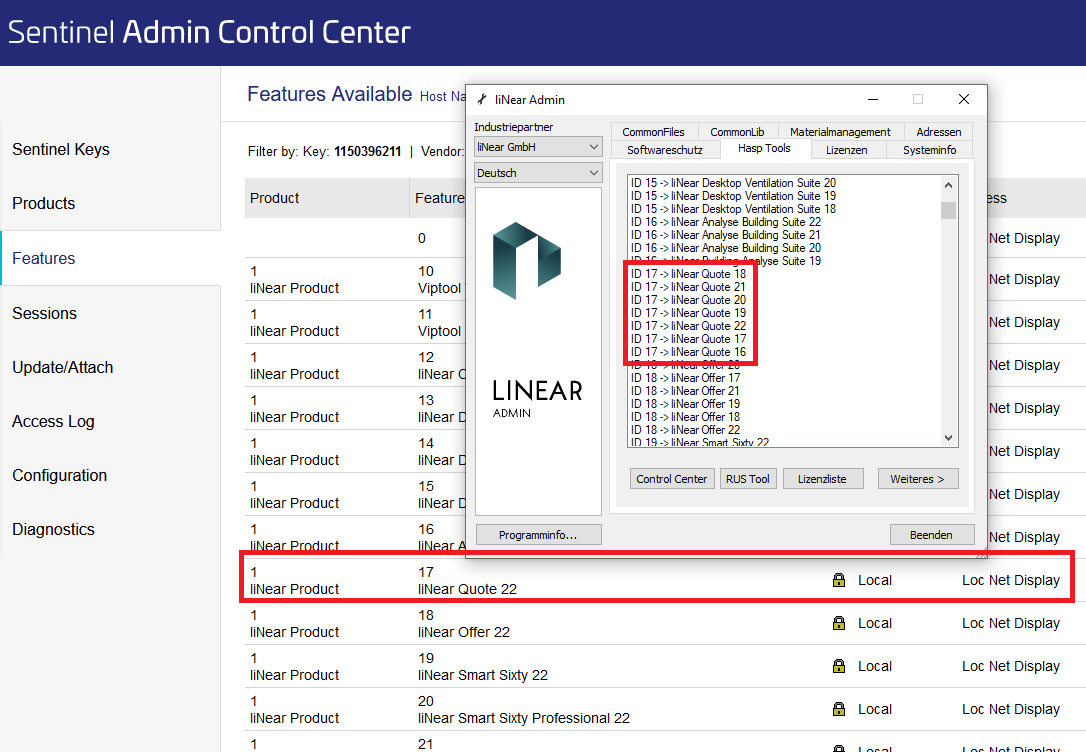Switch to the Softwareschutz tab
The height and width of the screenshot is (752, 1086).
[x=665, y=150]
